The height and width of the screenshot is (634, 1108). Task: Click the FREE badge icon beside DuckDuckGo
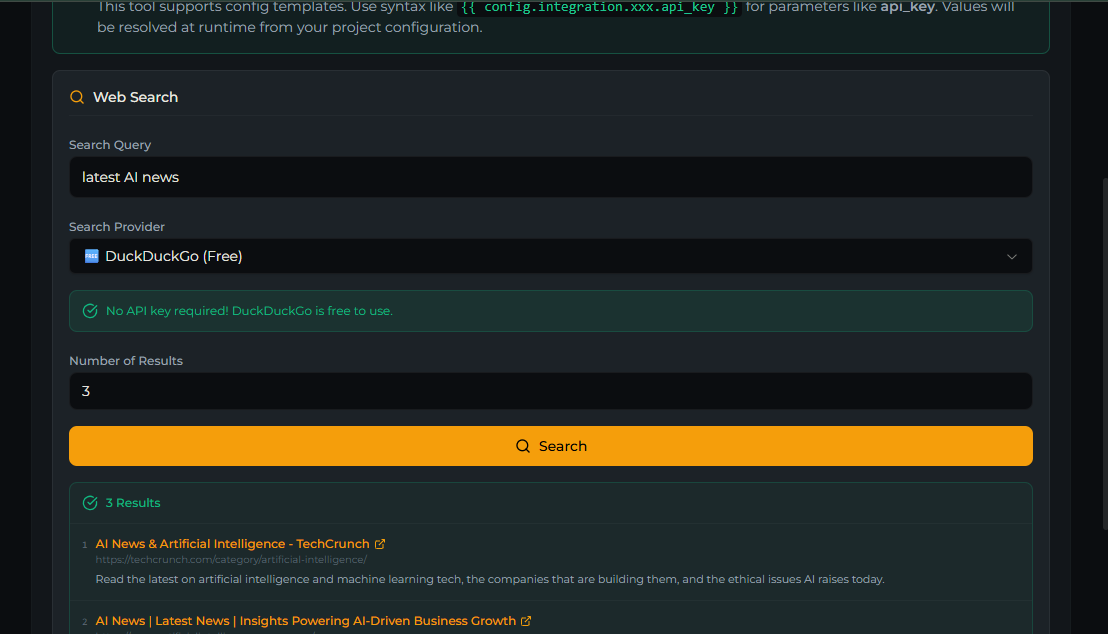[x=91, y=256]
